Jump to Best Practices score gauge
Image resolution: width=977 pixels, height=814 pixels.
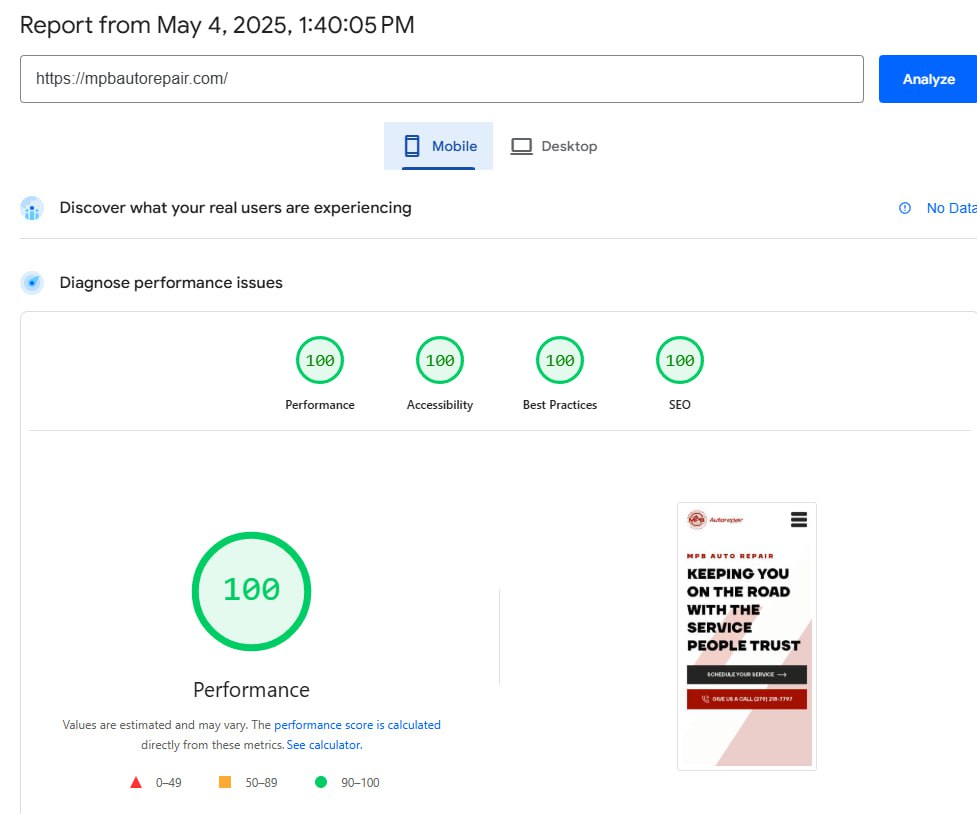(560, 361)
